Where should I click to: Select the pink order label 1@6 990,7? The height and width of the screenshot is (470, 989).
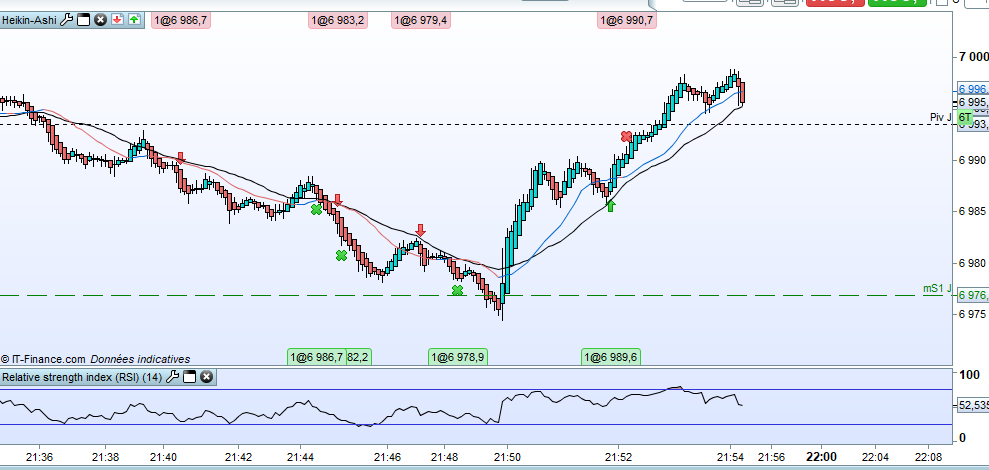pyautogui.click(x=627, y=21)
